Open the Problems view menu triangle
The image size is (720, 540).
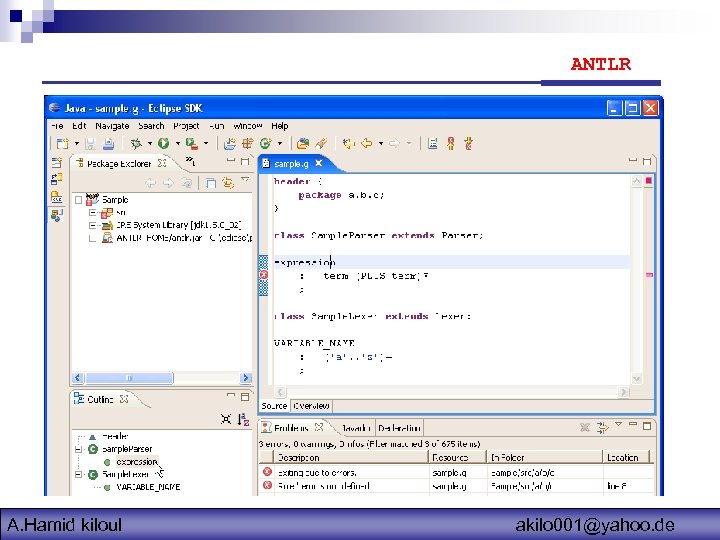coord(619,425)
